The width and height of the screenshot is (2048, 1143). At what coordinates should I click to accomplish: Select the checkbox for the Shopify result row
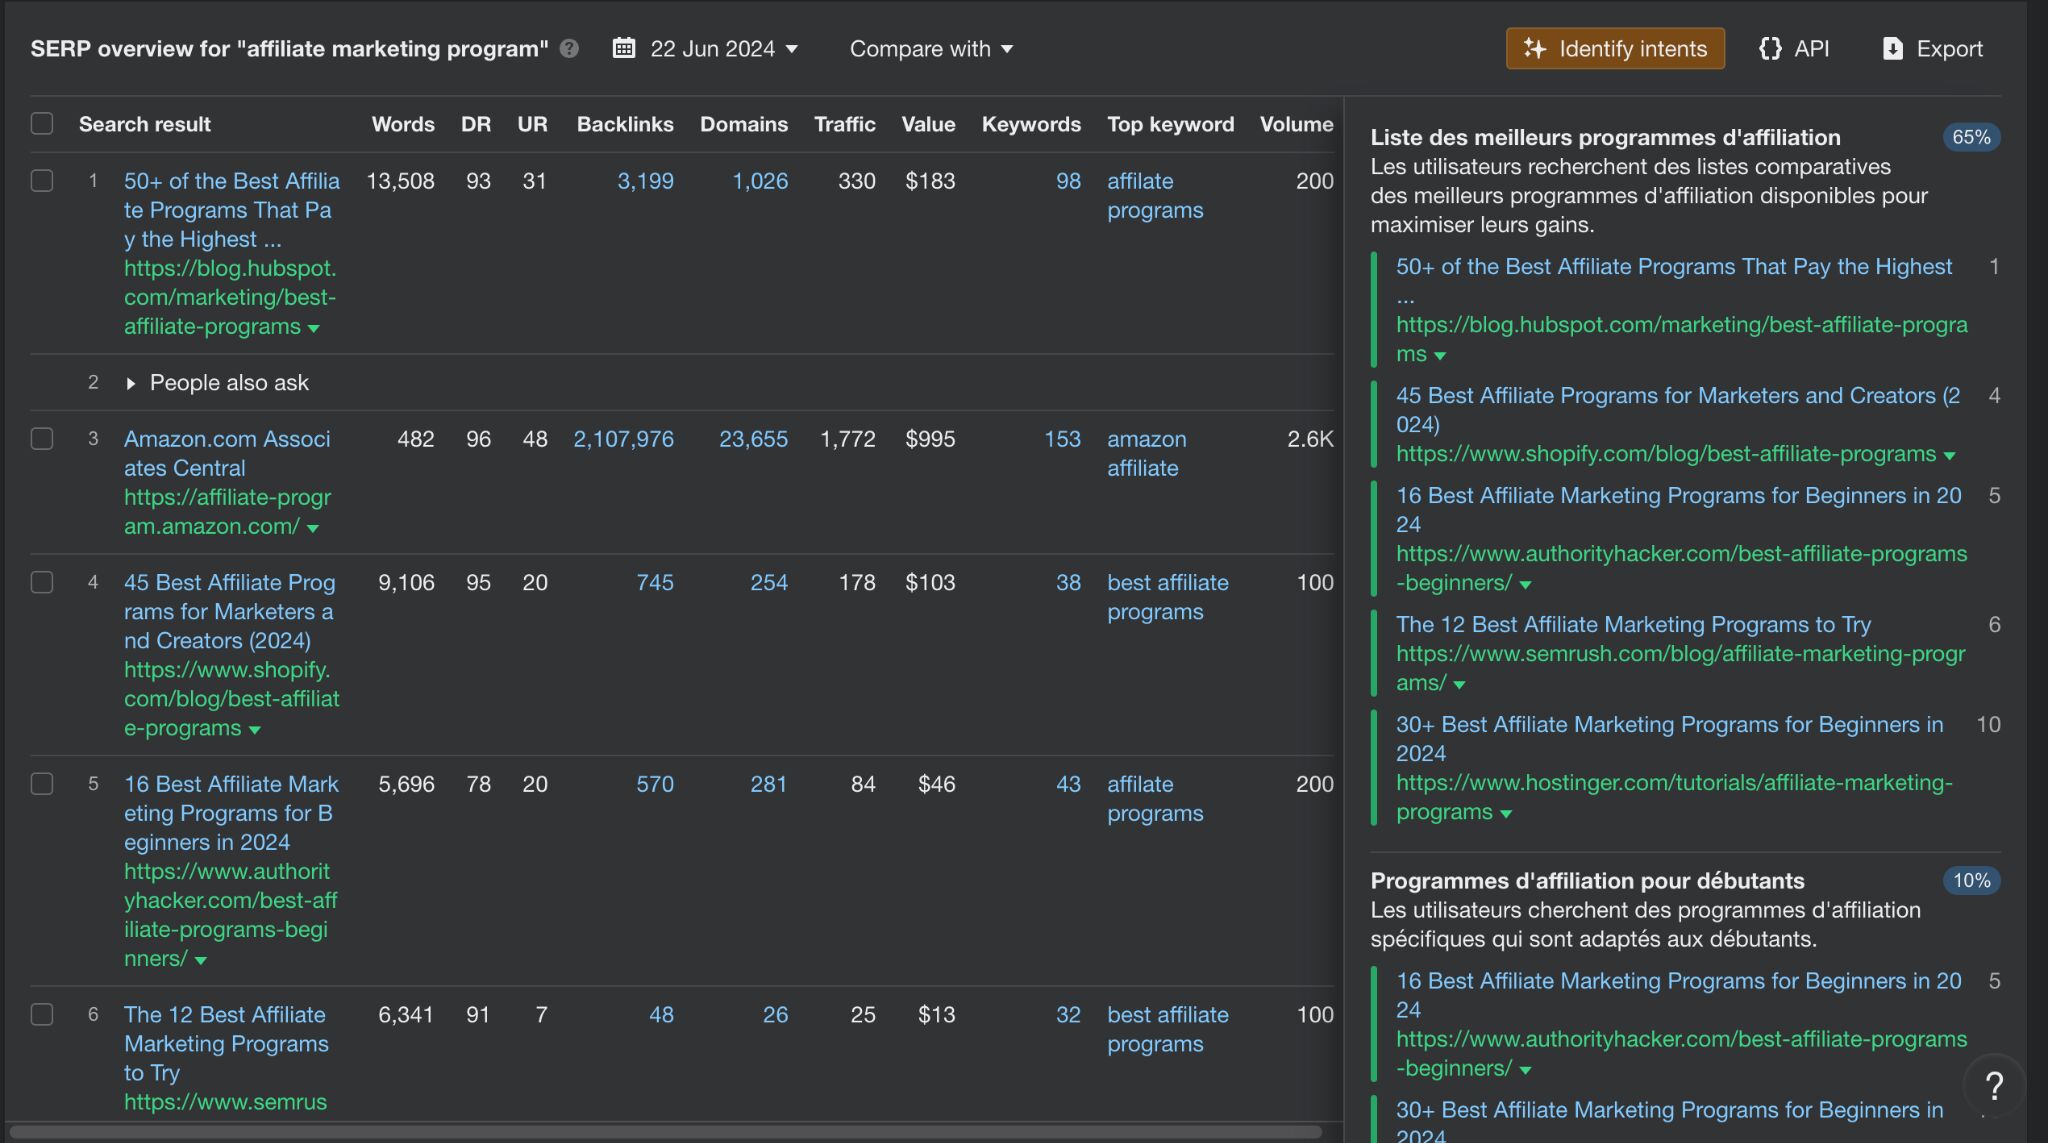point(42,582)
